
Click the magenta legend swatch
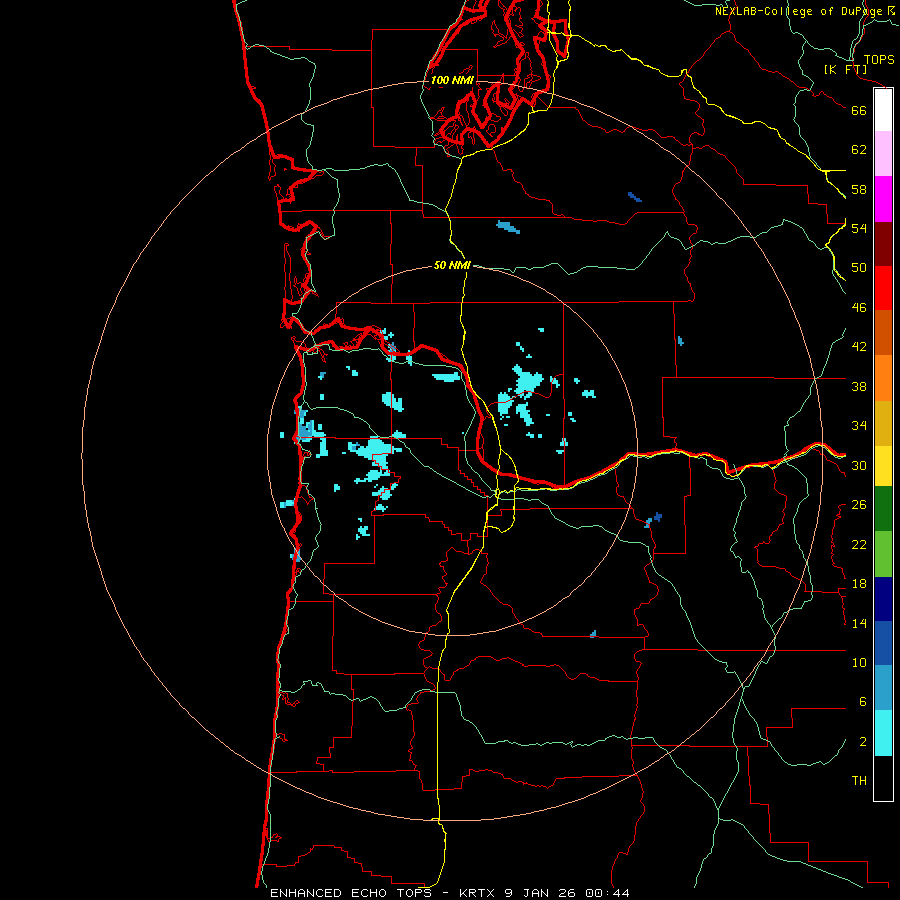(x=883, y=199)
